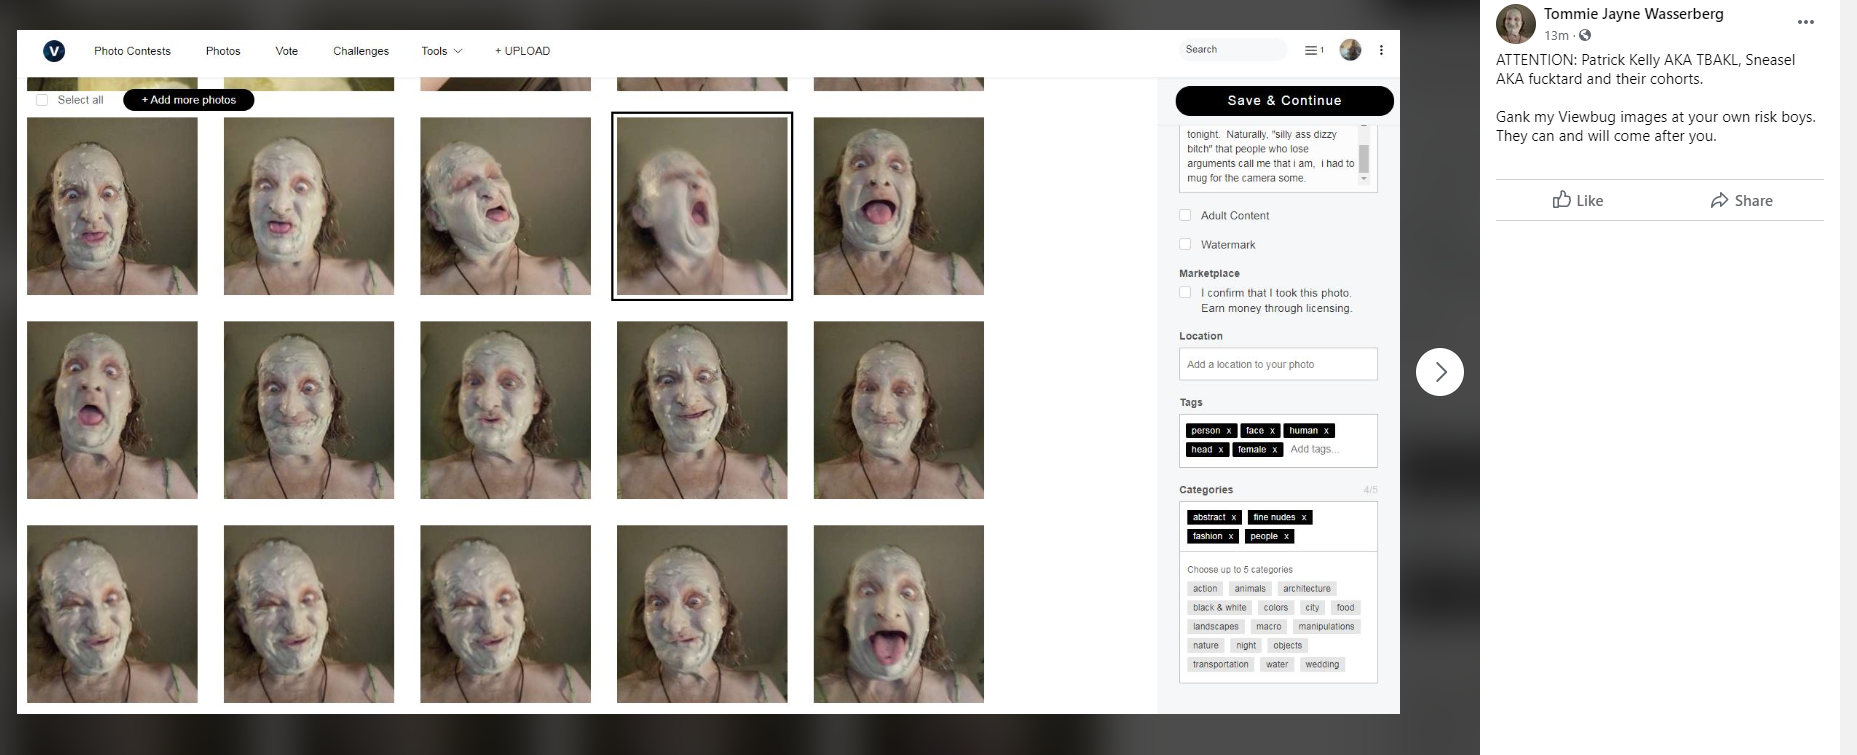The height and width of the screenshot is (755, 1857).
Task: Add the 'water' category chip
Action: tap(1278, 665)
